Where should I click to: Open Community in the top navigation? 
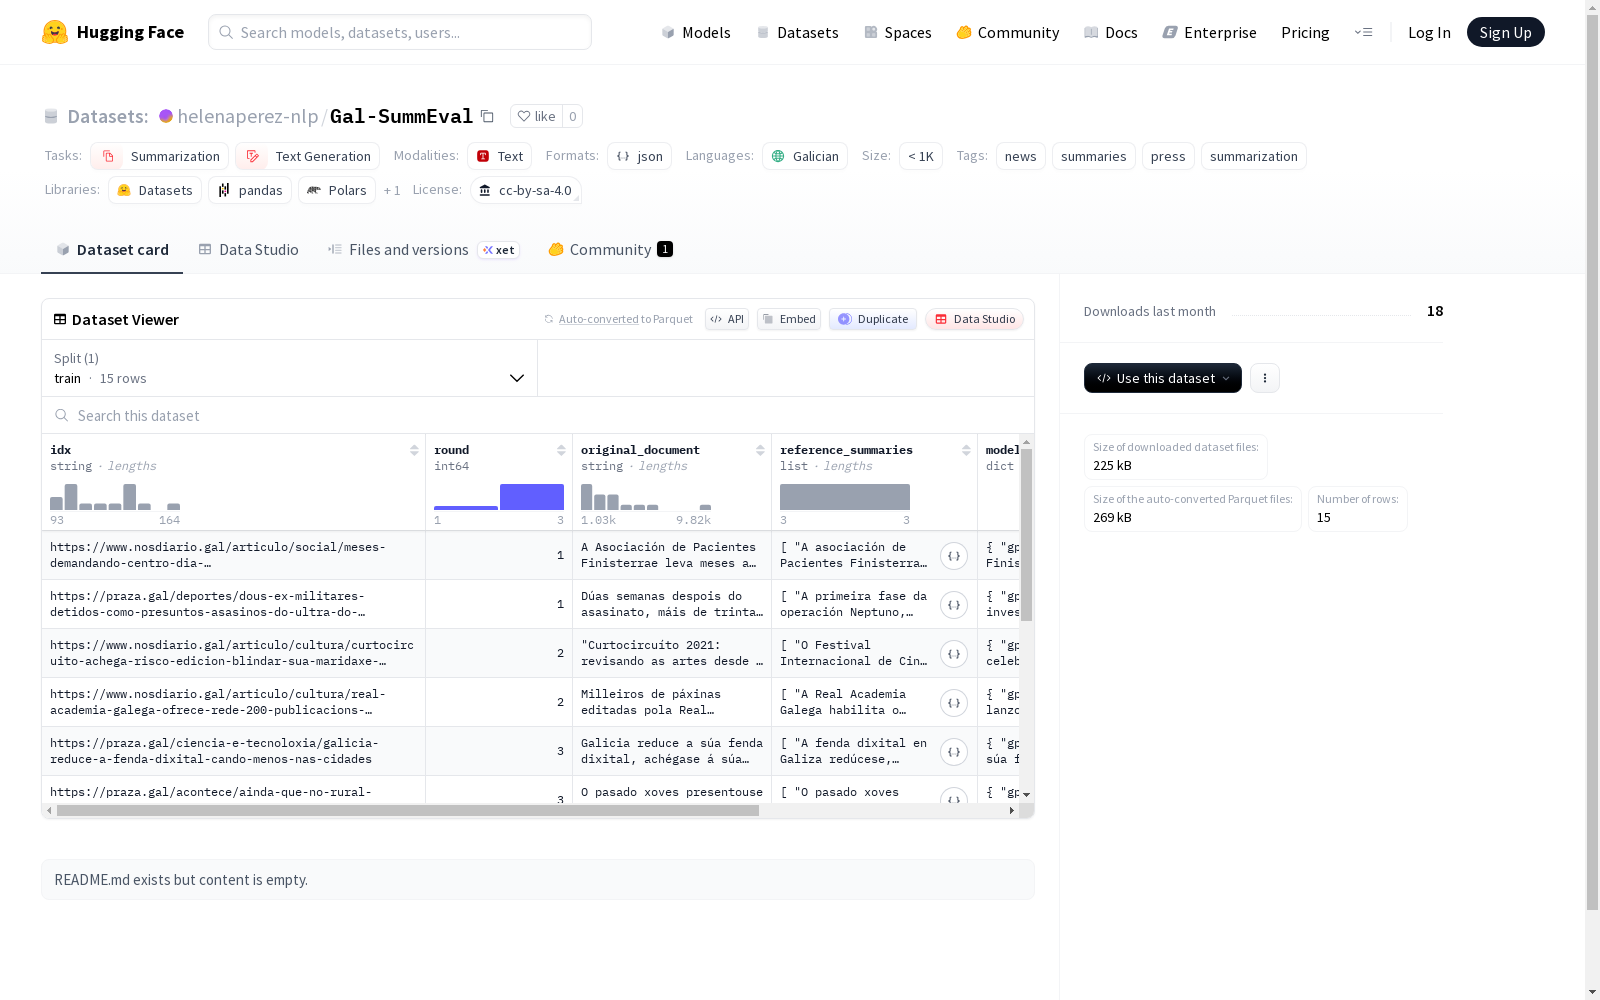(1008, 32)
